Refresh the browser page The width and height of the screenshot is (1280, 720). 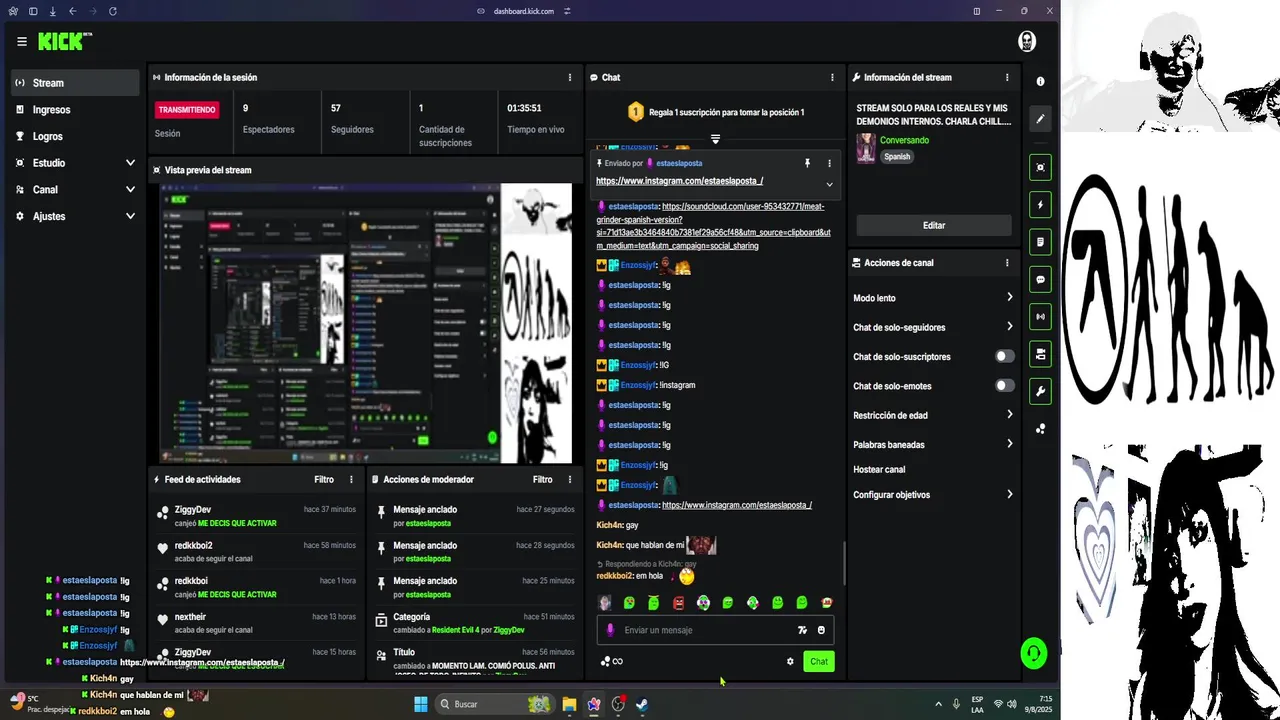click(112, 11)
